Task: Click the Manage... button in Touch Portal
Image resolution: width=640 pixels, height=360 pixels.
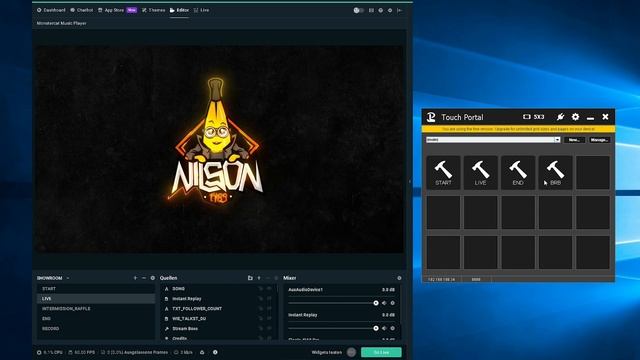Action: (x=599, y=140)
